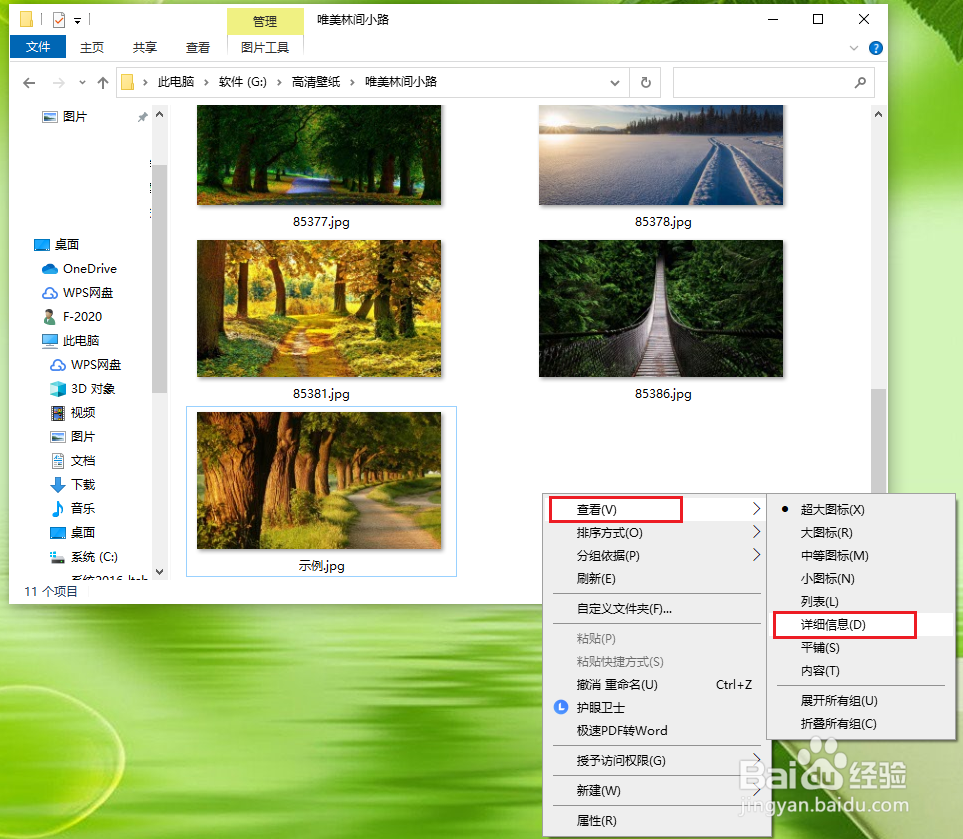Viewport: 963px width, 839px height.
Task: Choose 刷新(E) in context menu
Action: coord(657,579)
